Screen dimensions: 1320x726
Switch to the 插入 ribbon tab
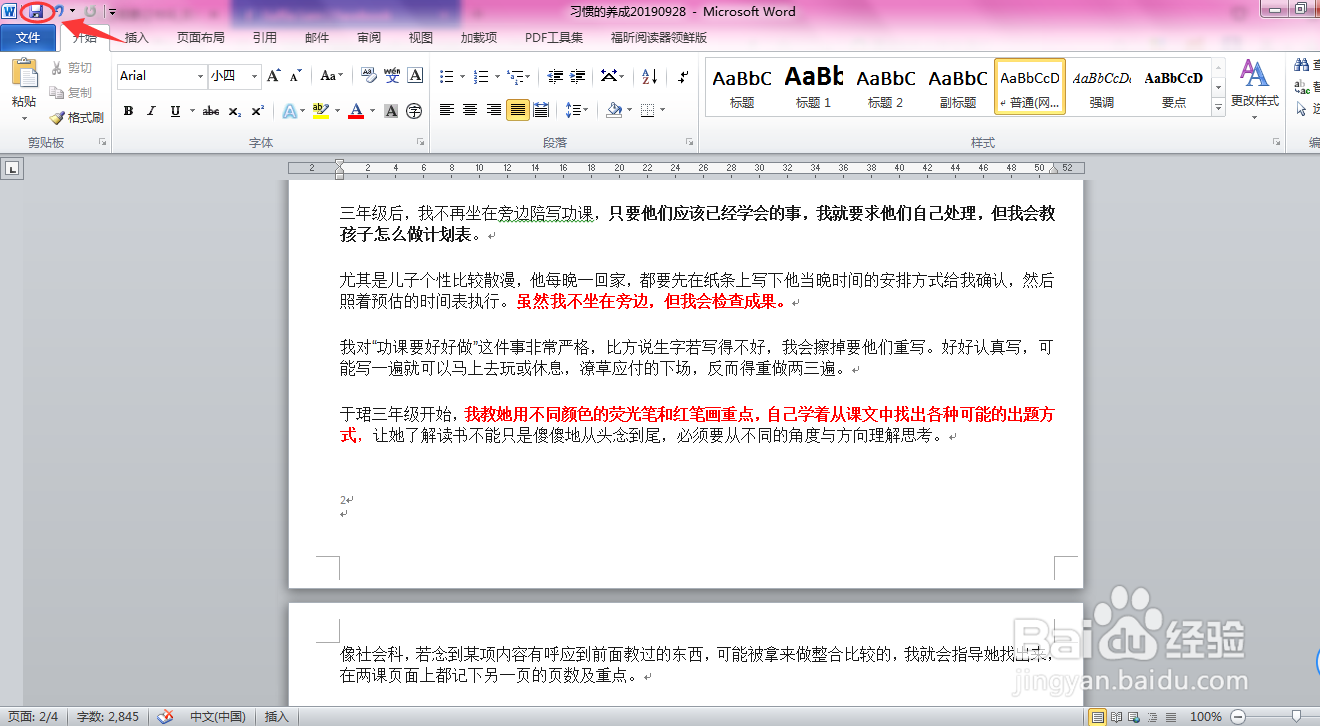coord(135,37)
